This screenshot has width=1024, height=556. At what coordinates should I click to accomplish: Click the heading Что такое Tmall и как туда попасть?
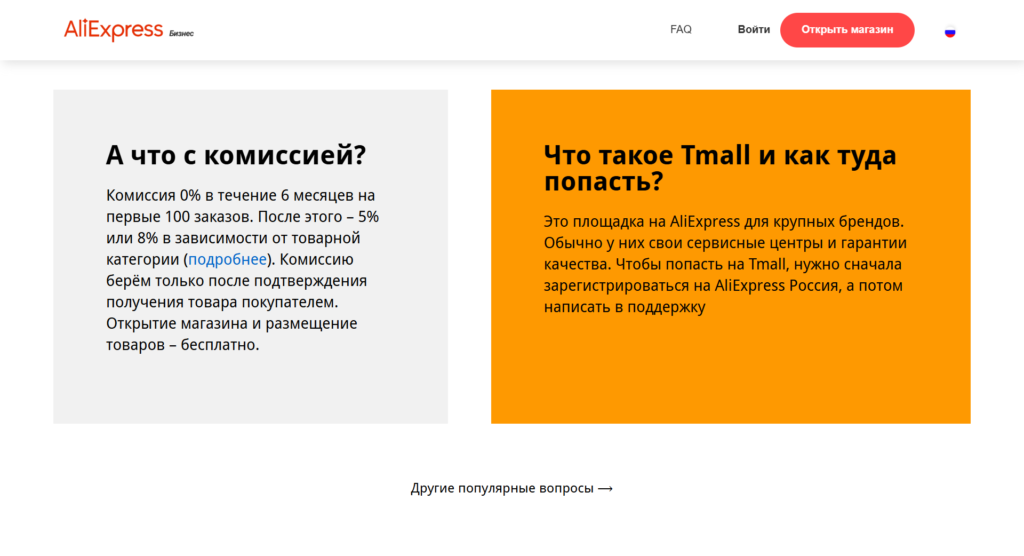720,168
